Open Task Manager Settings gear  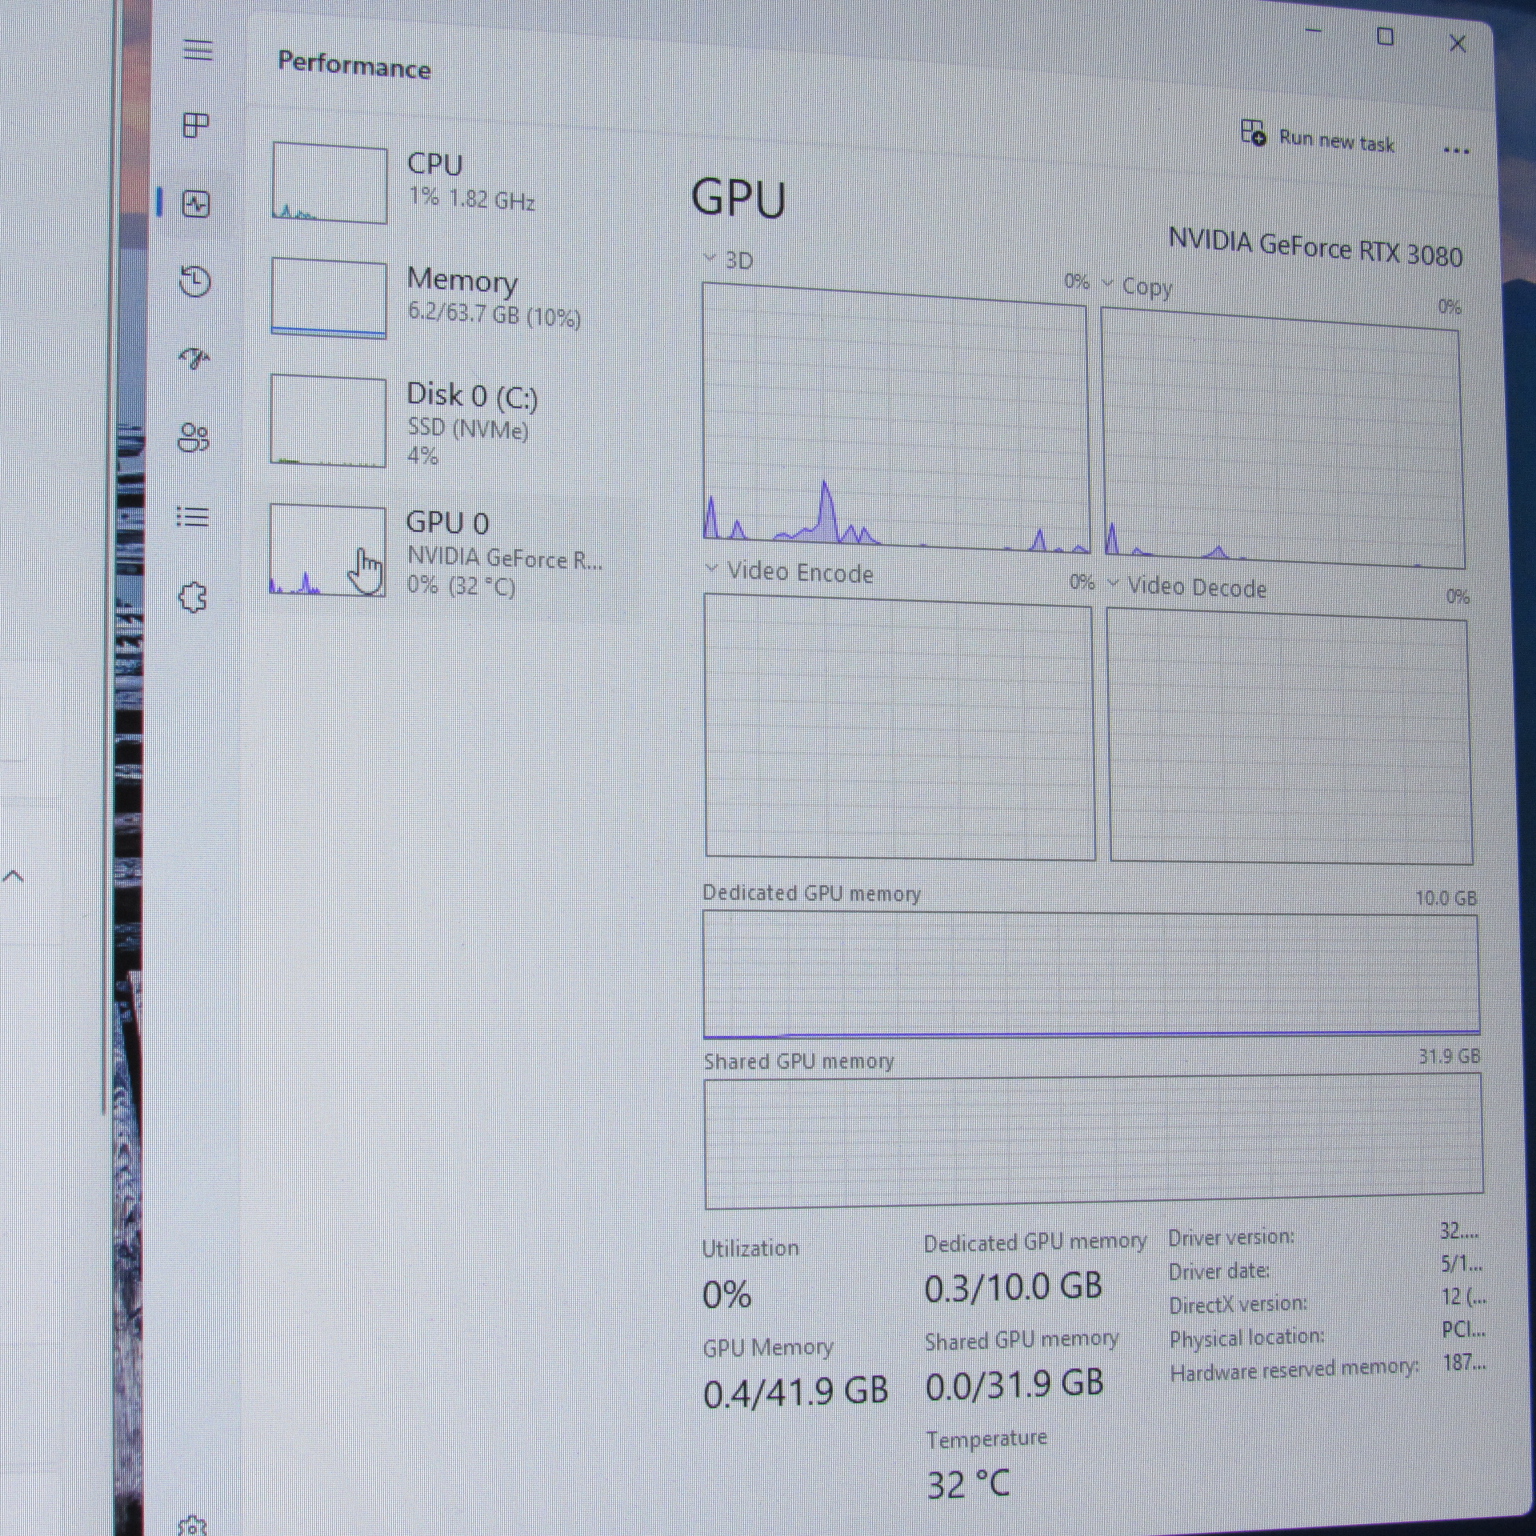pyautogui.click(x=191, y=1525)
